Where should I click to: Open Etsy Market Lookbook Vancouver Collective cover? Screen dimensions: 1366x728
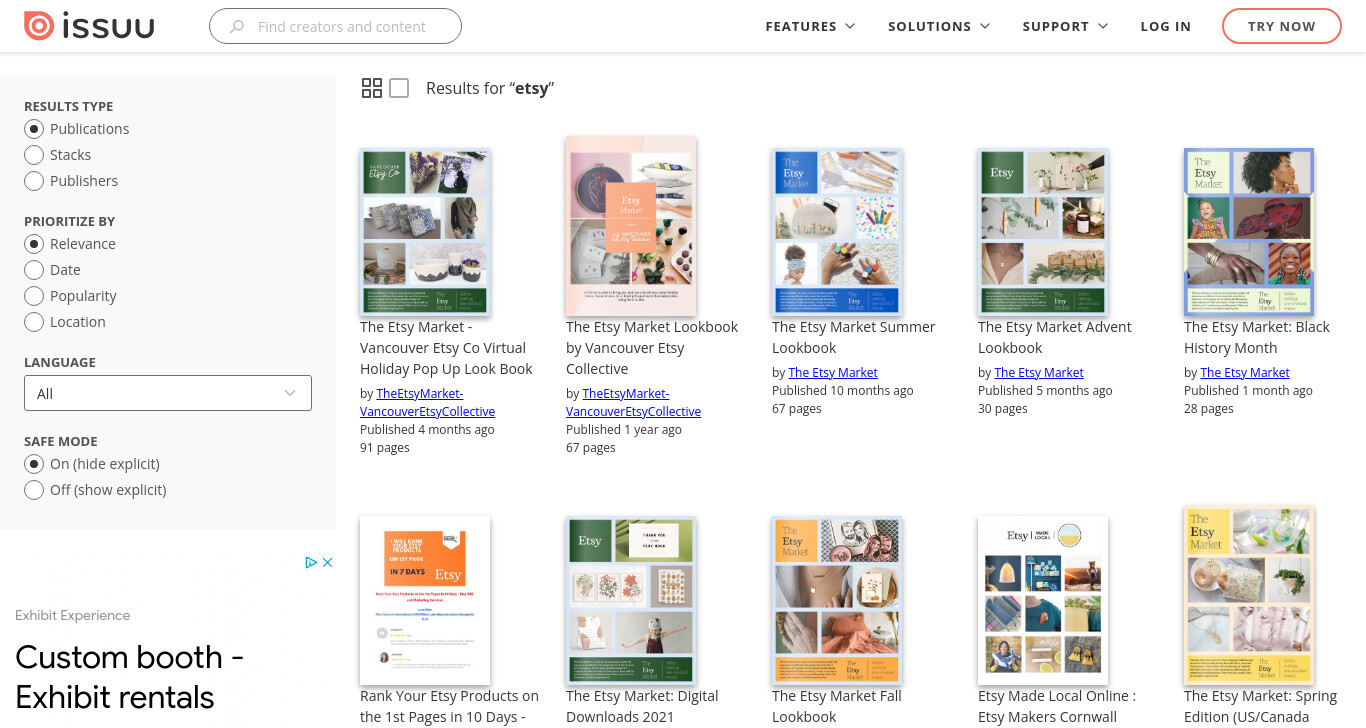click(631, 227)
